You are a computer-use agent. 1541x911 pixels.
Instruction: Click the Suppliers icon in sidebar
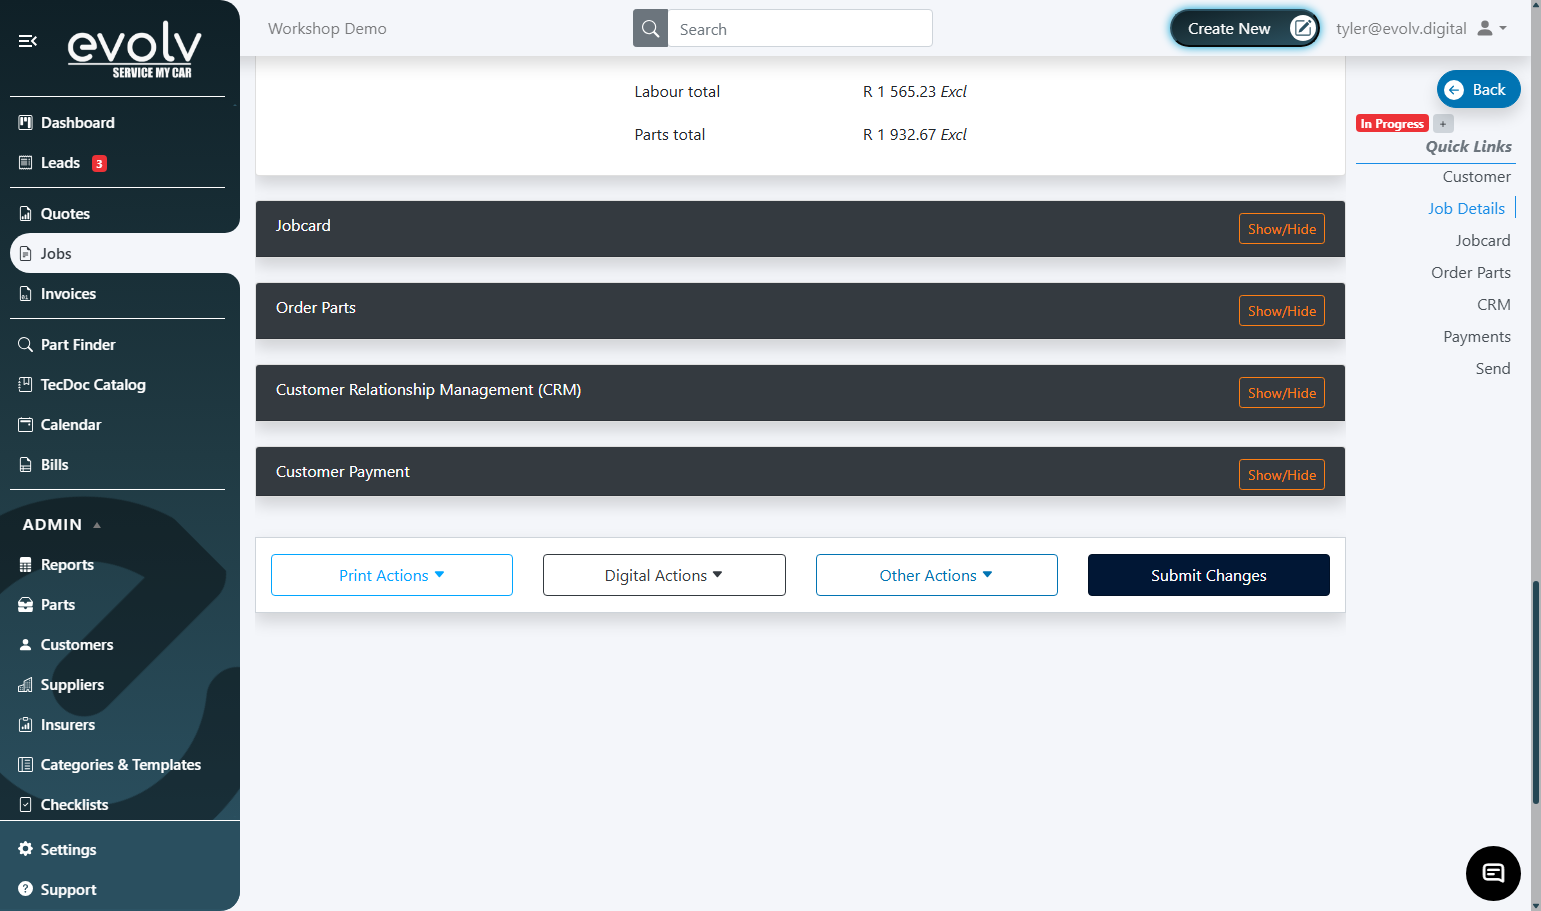[26, 685]
